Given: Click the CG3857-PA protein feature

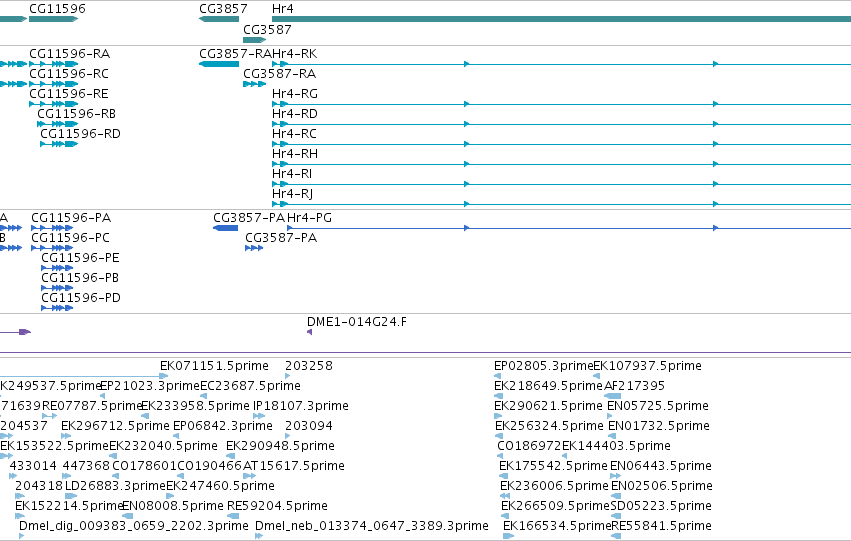Looking at the screenshot, I should click(x=225, y=228).
